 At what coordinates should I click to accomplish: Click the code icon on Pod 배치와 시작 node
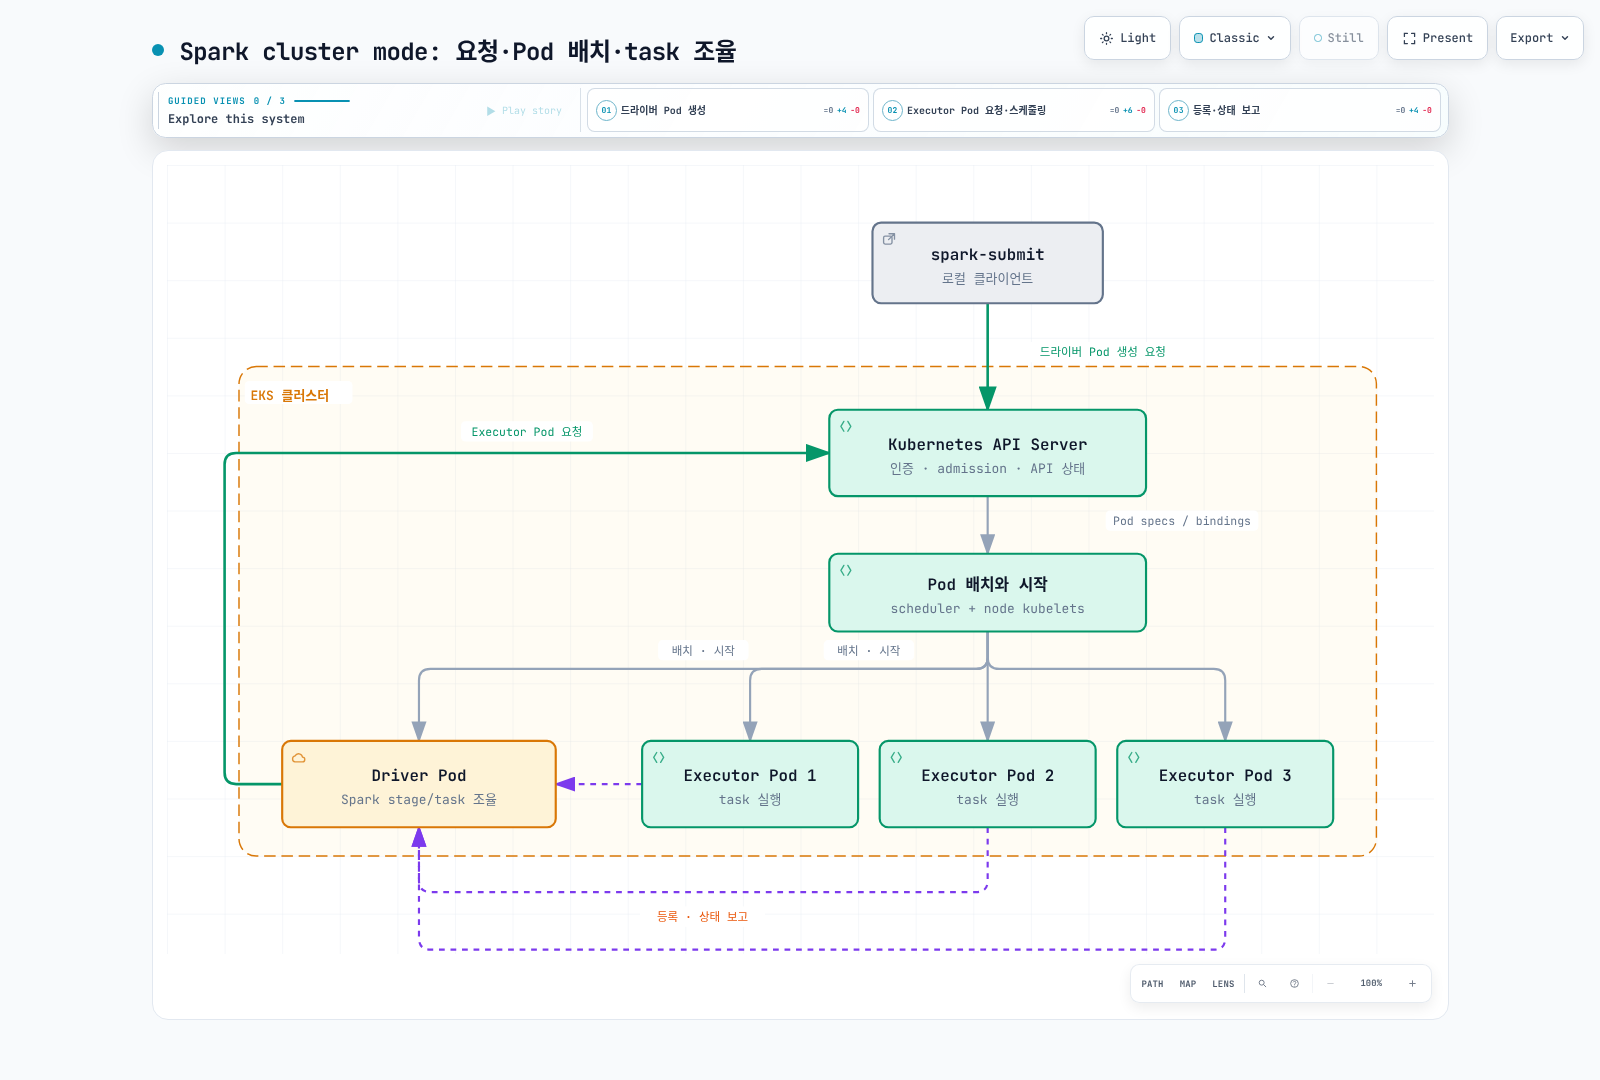pos(846,570)
